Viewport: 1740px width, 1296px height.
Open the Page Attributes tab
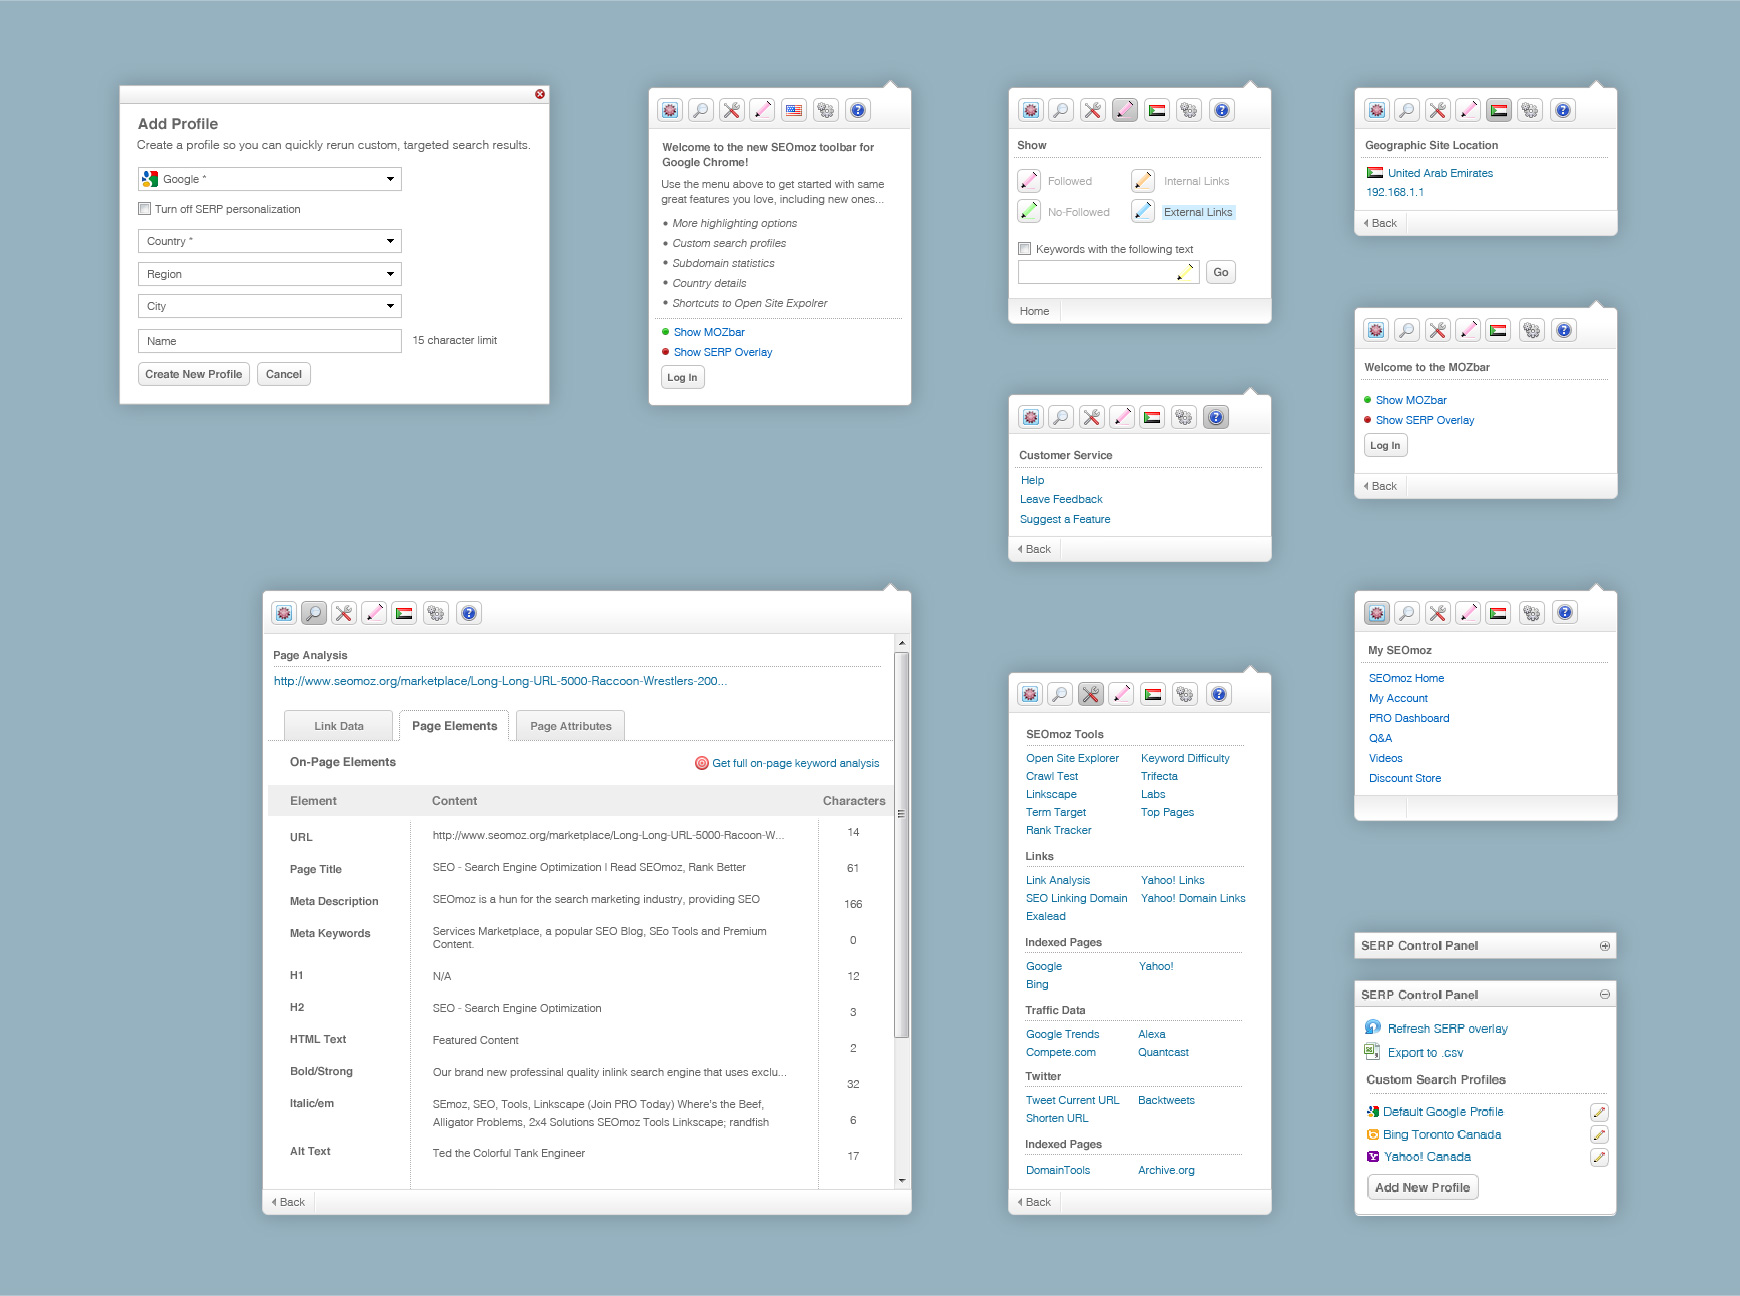571,726
